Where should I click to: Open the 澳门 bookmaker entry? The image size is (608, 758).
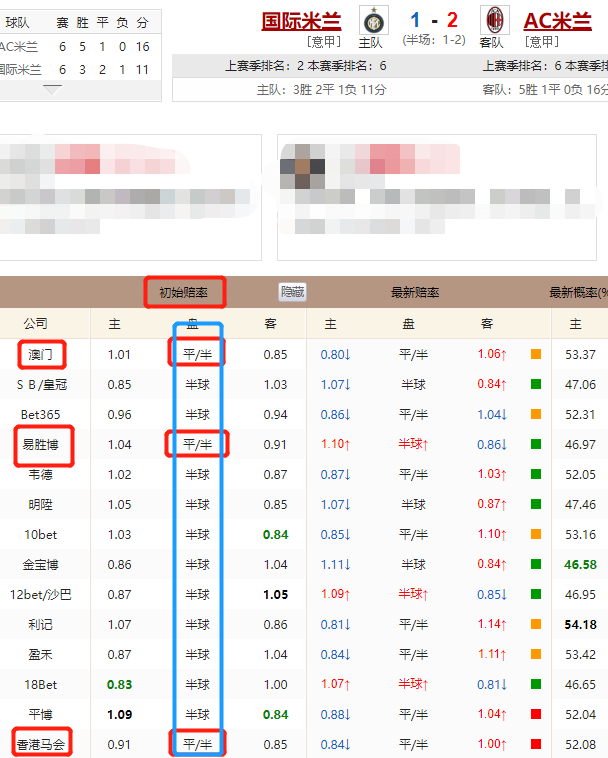42,354
